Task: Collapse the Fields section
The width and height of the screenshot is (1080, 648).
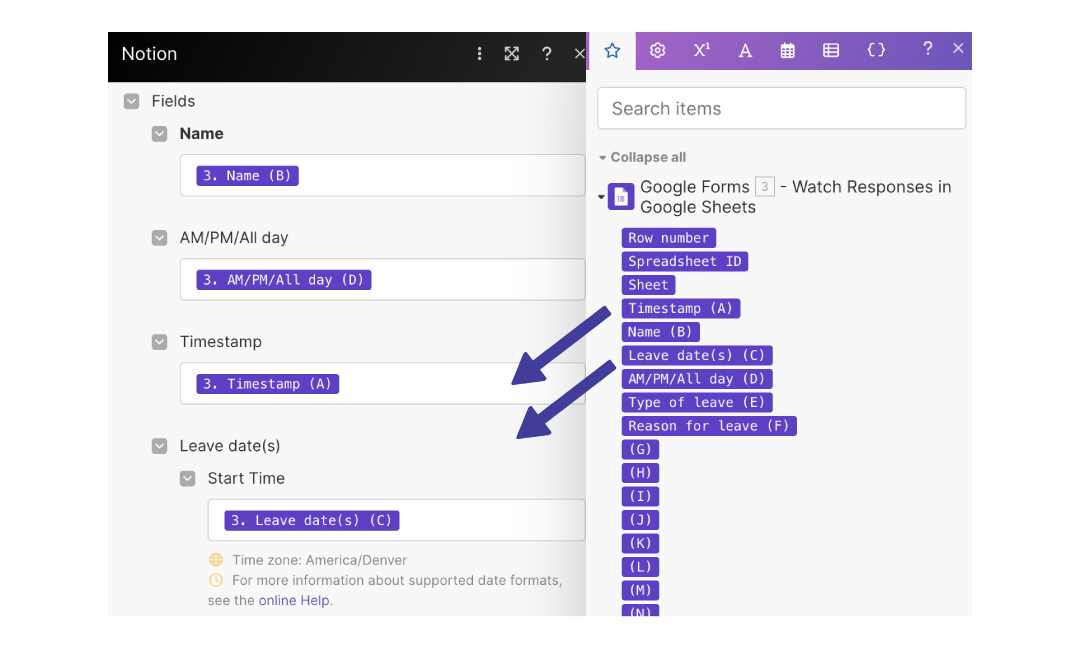Action: (x=131, y=101)
